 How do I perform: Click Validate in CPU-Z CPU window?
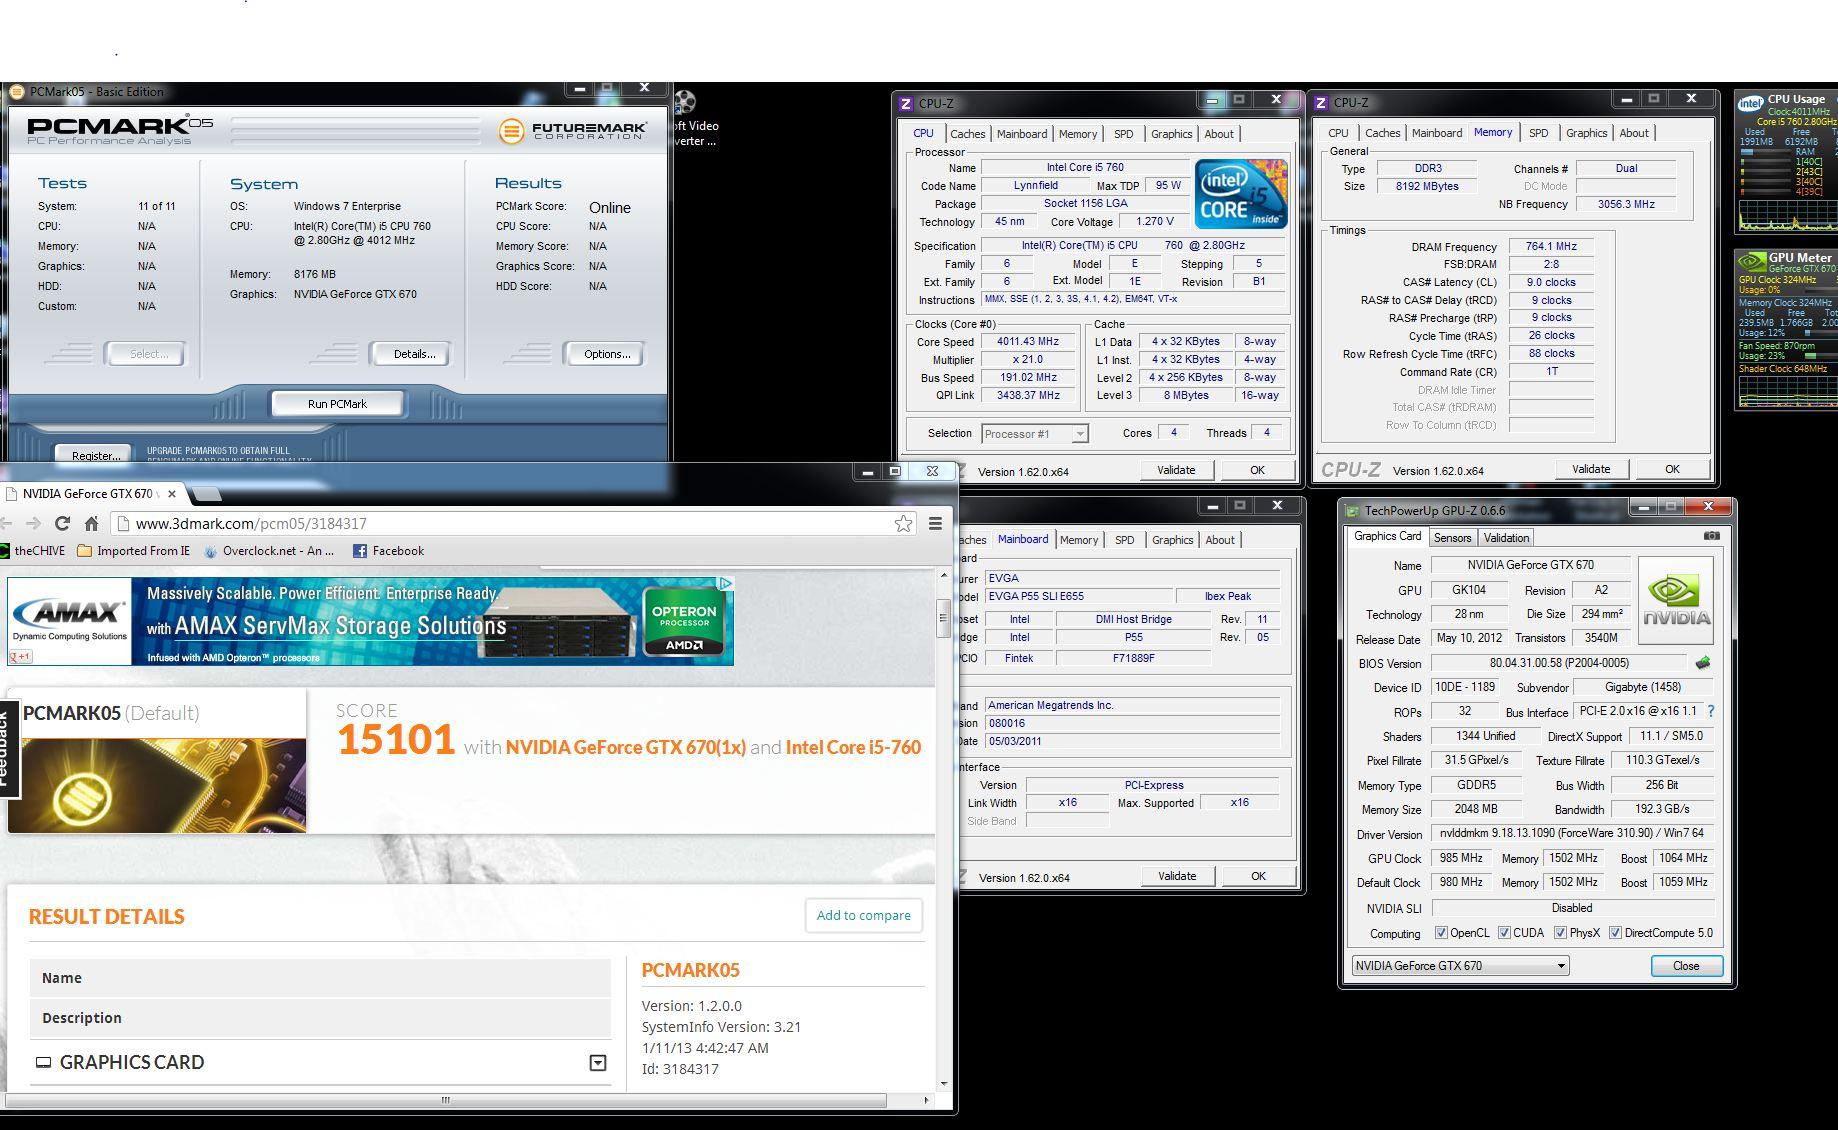1176,470
